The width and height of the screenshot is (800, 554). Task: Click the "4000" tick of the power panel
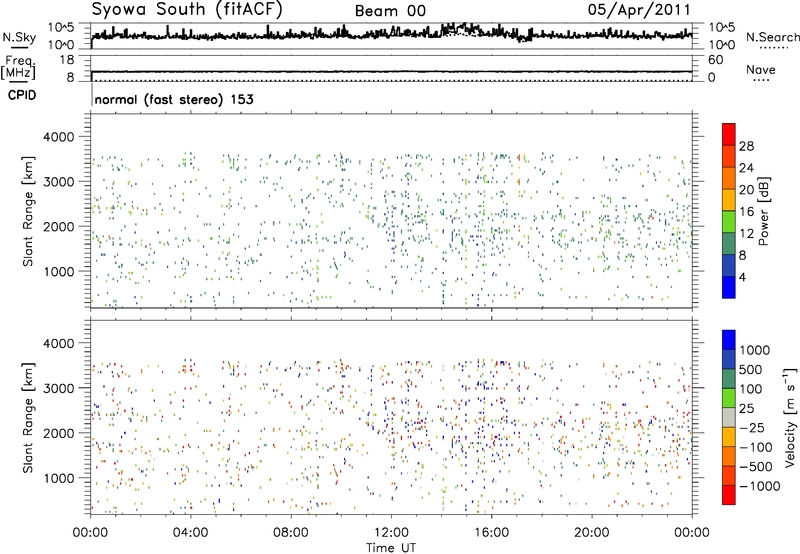pos(58,136)
